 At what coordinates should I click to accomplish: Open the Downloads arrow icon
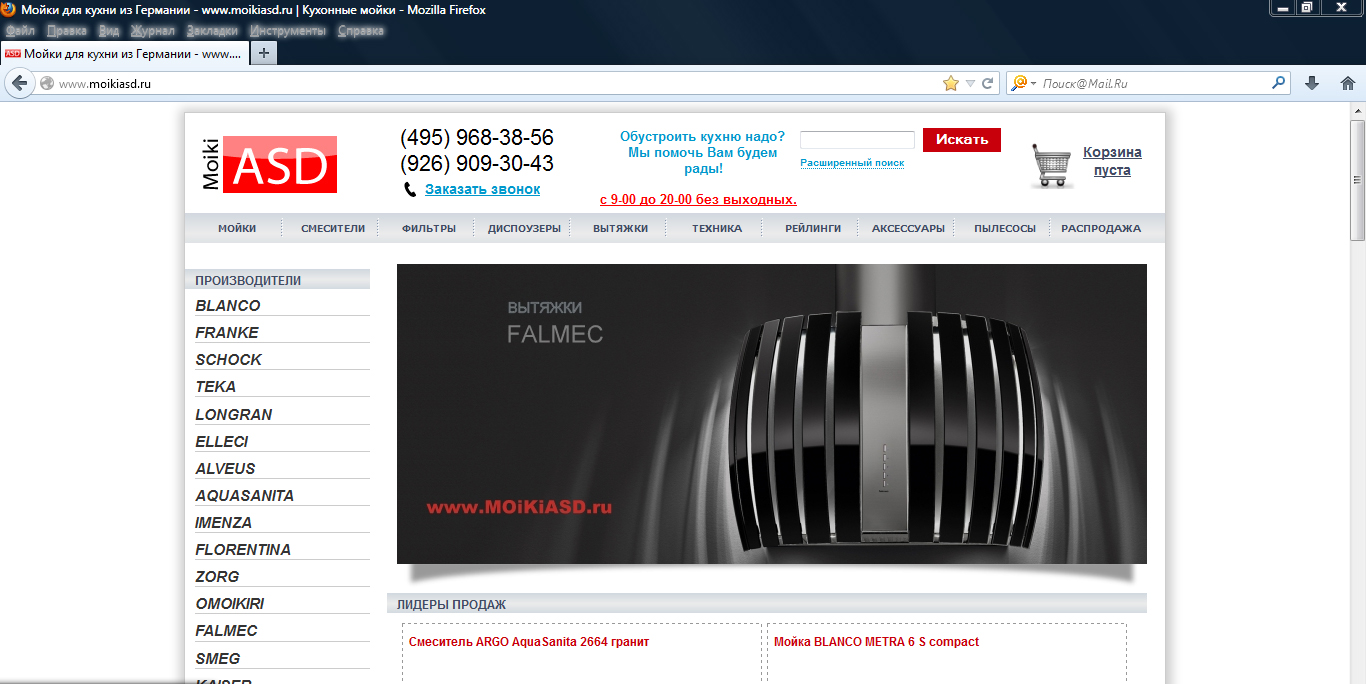click(1312, 84)
